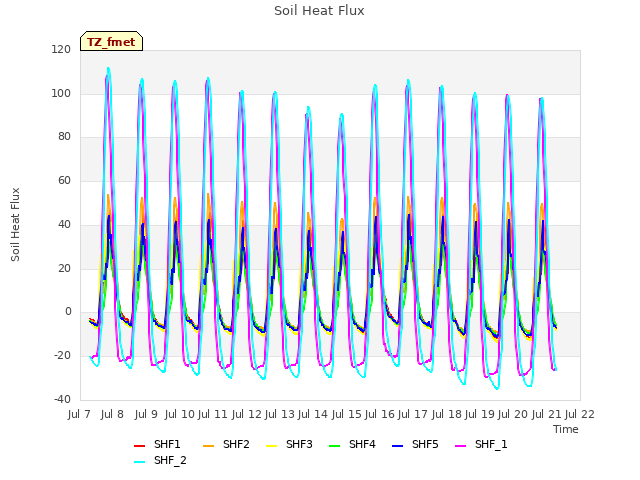Screen dimensions: 640x480
Task: Click the orange SHF2 legend swatch
Action: (x=209, y=446)
